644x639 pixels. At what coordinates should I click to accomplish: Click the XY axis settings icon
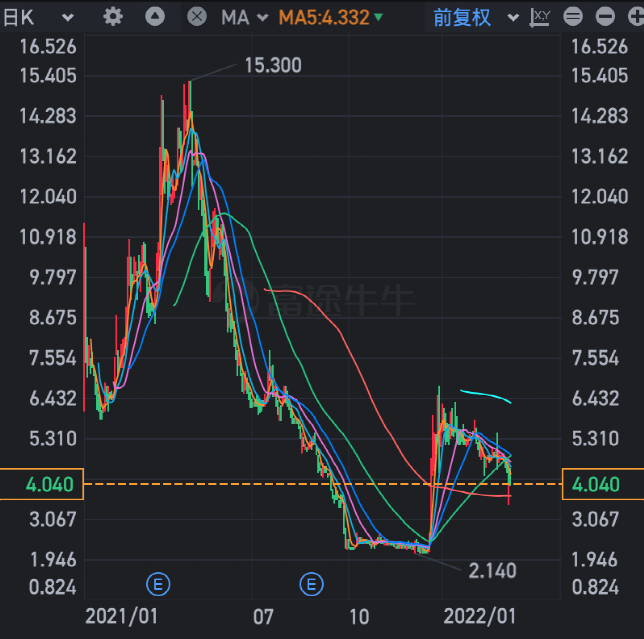tap(541, 17)
